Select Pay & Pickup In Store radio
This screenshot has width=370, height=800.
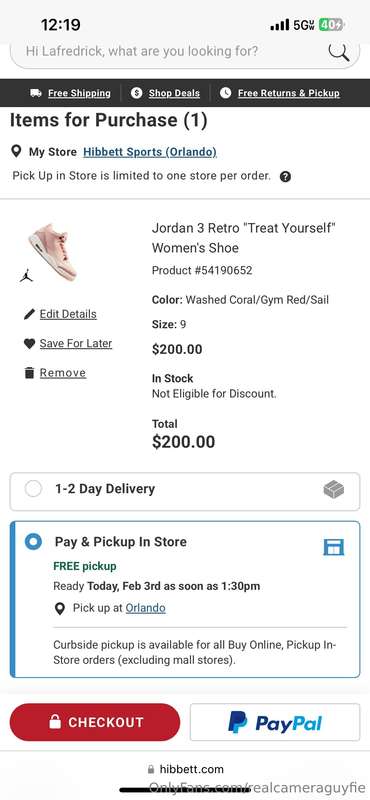point(33,541)
